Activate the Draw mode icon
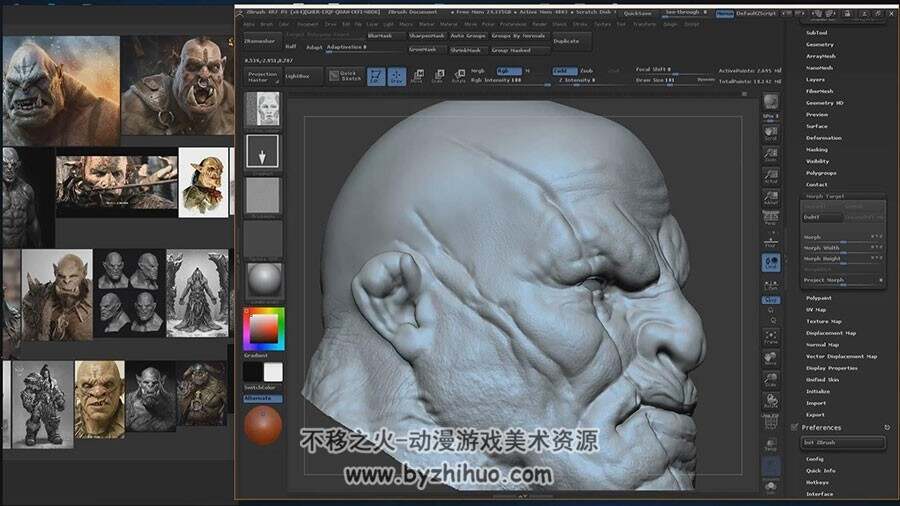Image resolution: width=900 pixels, height=506 pixels. pos(397,76)
